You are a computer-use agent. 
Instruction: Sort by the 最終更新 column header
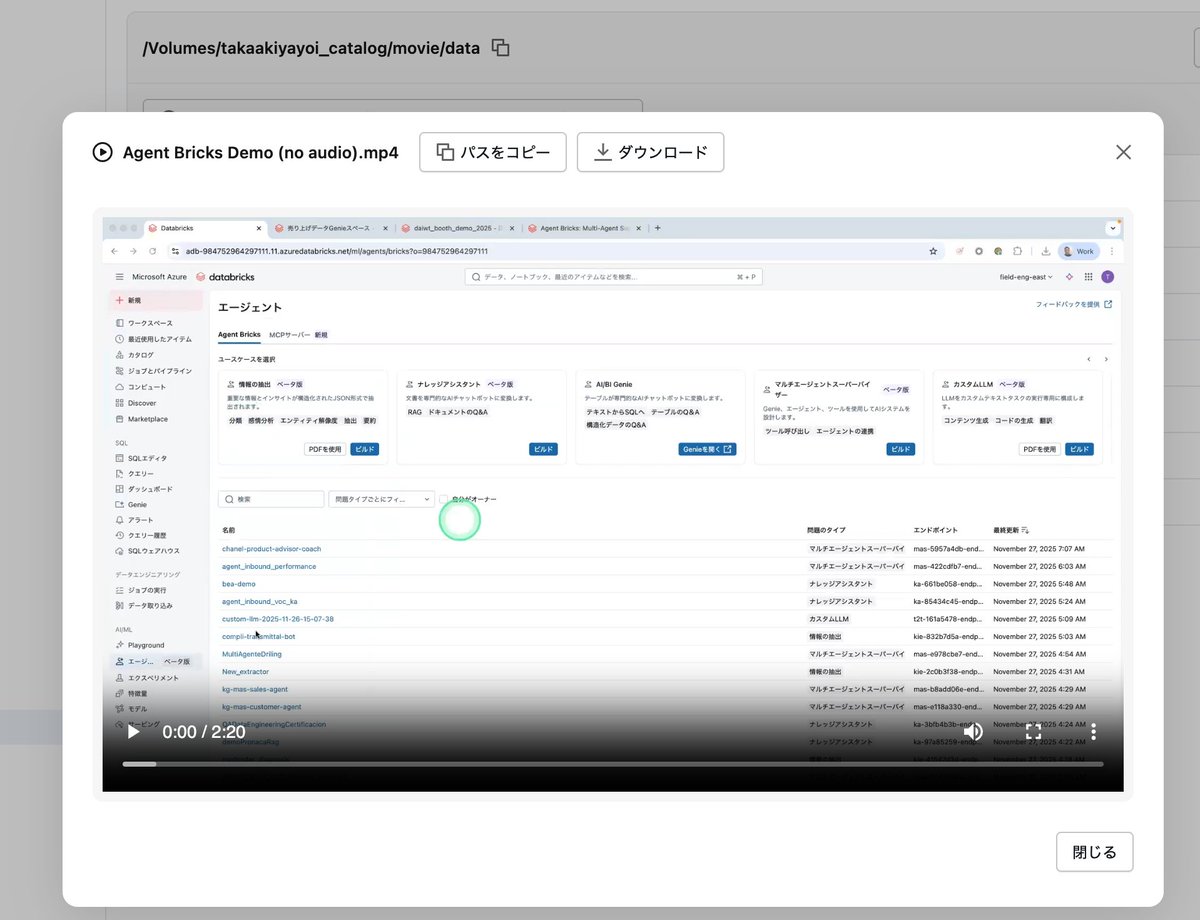coord(1011,530)
